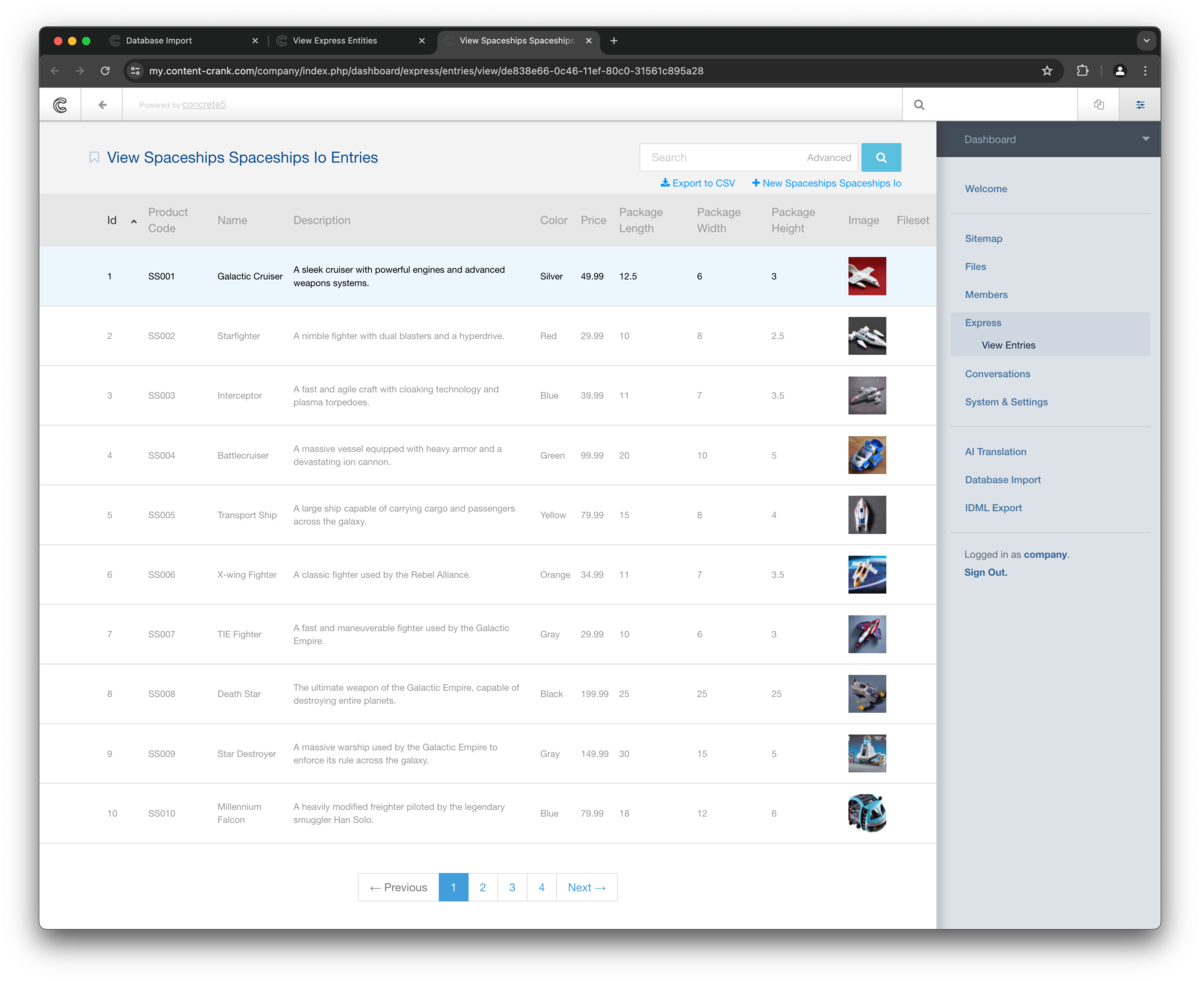Open Database Import sidebar link
Image resolution: width=1200 pixels, height=981 pixels.
[1003, 479]
